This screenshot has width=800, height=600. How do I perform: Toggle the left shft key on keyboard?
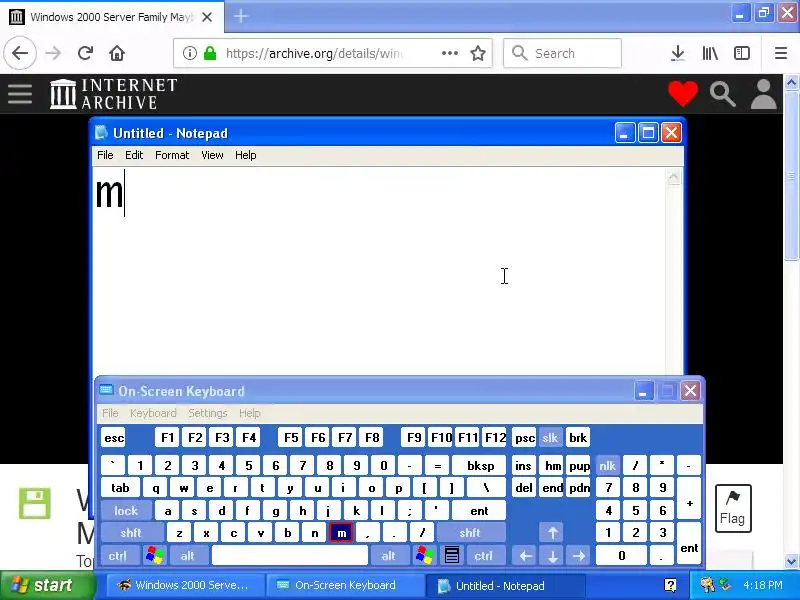131,533
